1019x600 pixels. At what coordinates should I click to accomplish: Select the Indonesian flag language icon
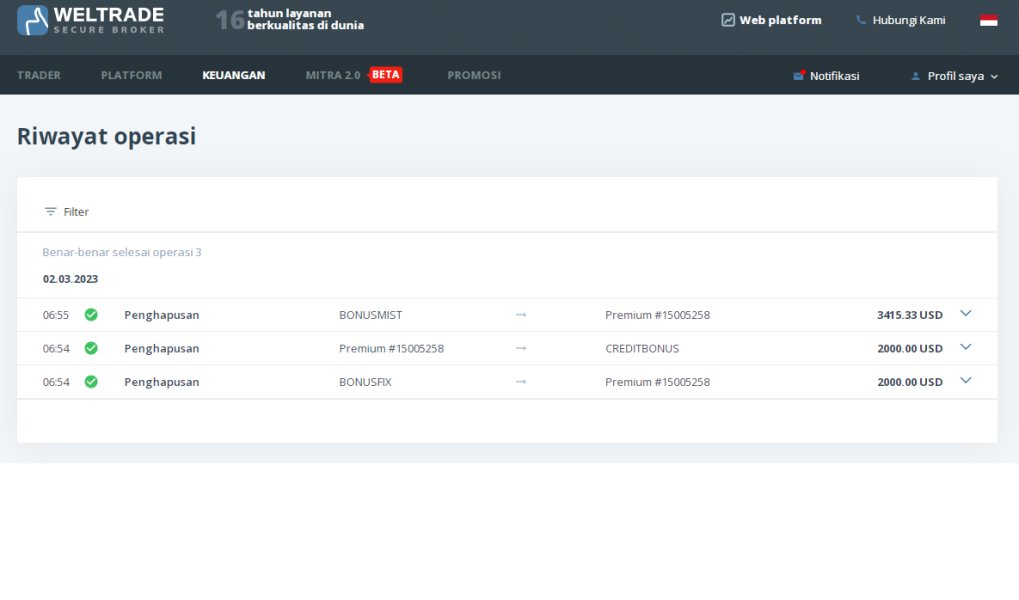click(988, 20)
